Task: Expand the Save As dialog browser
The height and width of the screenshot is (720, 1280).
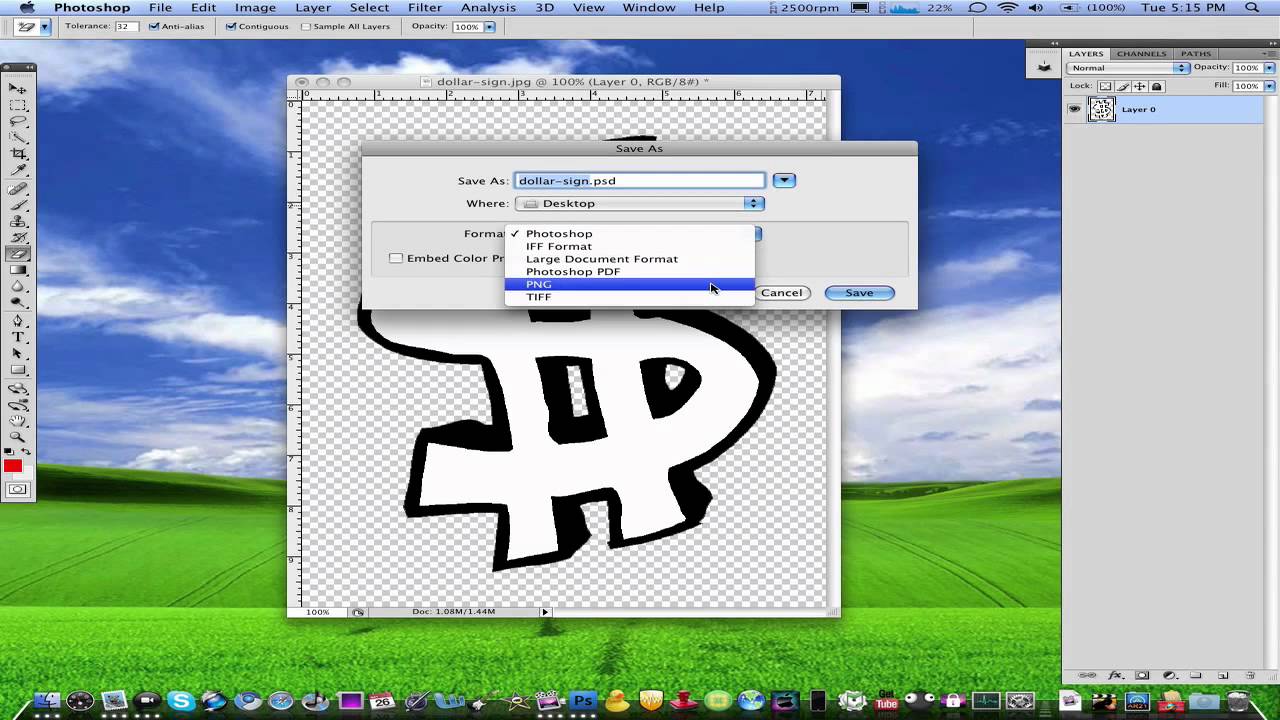Action: point(784,181)
